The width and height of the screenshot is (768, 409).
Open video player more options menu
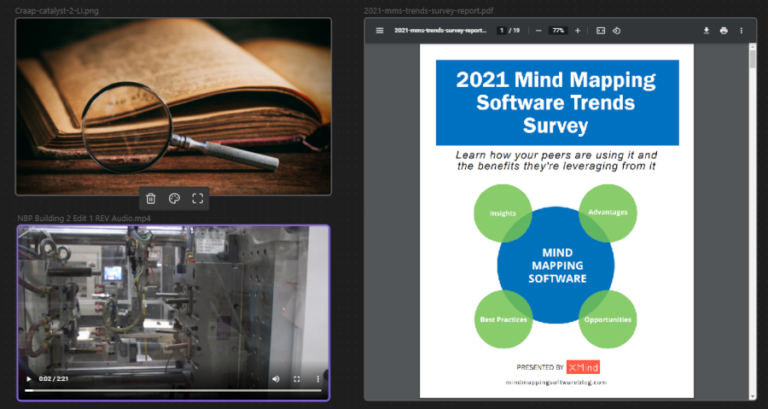[x=318, y=379]
